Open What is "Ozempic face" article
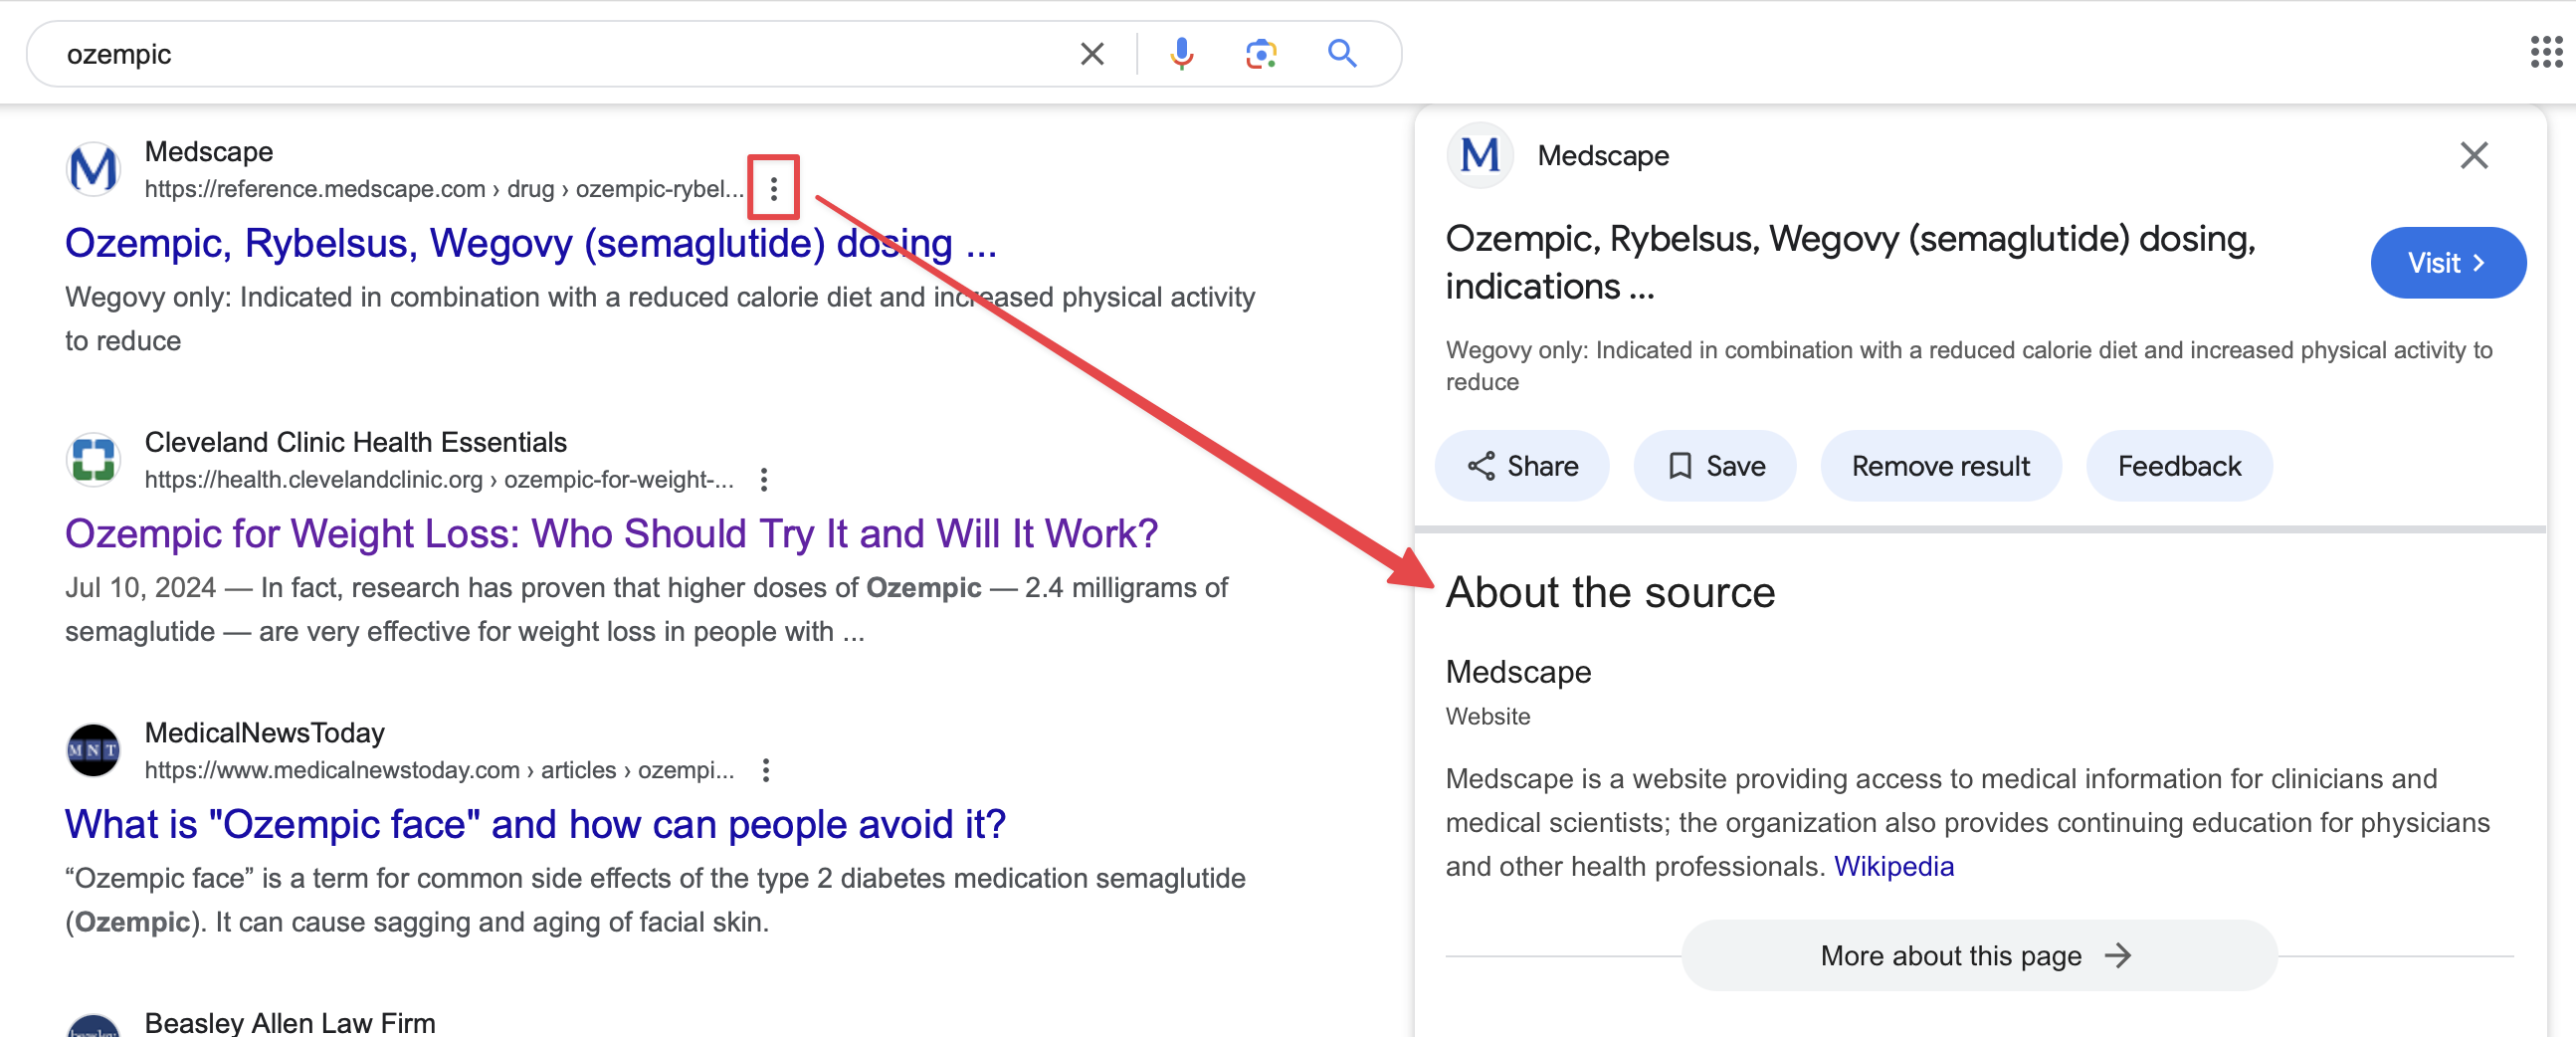Image resolution: width=2576 pixels, height=1037 pixels. (x=535, y=825)
